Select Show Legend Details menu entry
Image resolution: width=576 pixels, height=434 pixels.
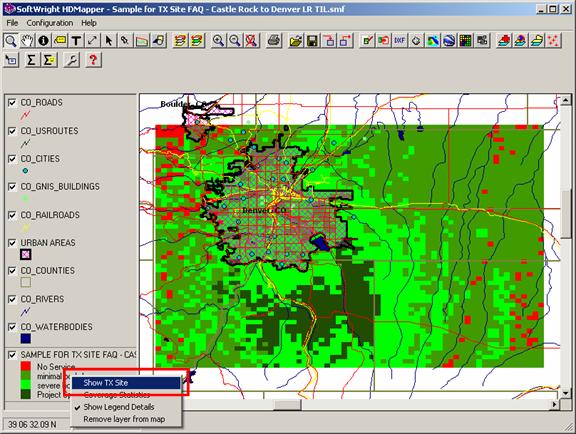click(126, 407)
